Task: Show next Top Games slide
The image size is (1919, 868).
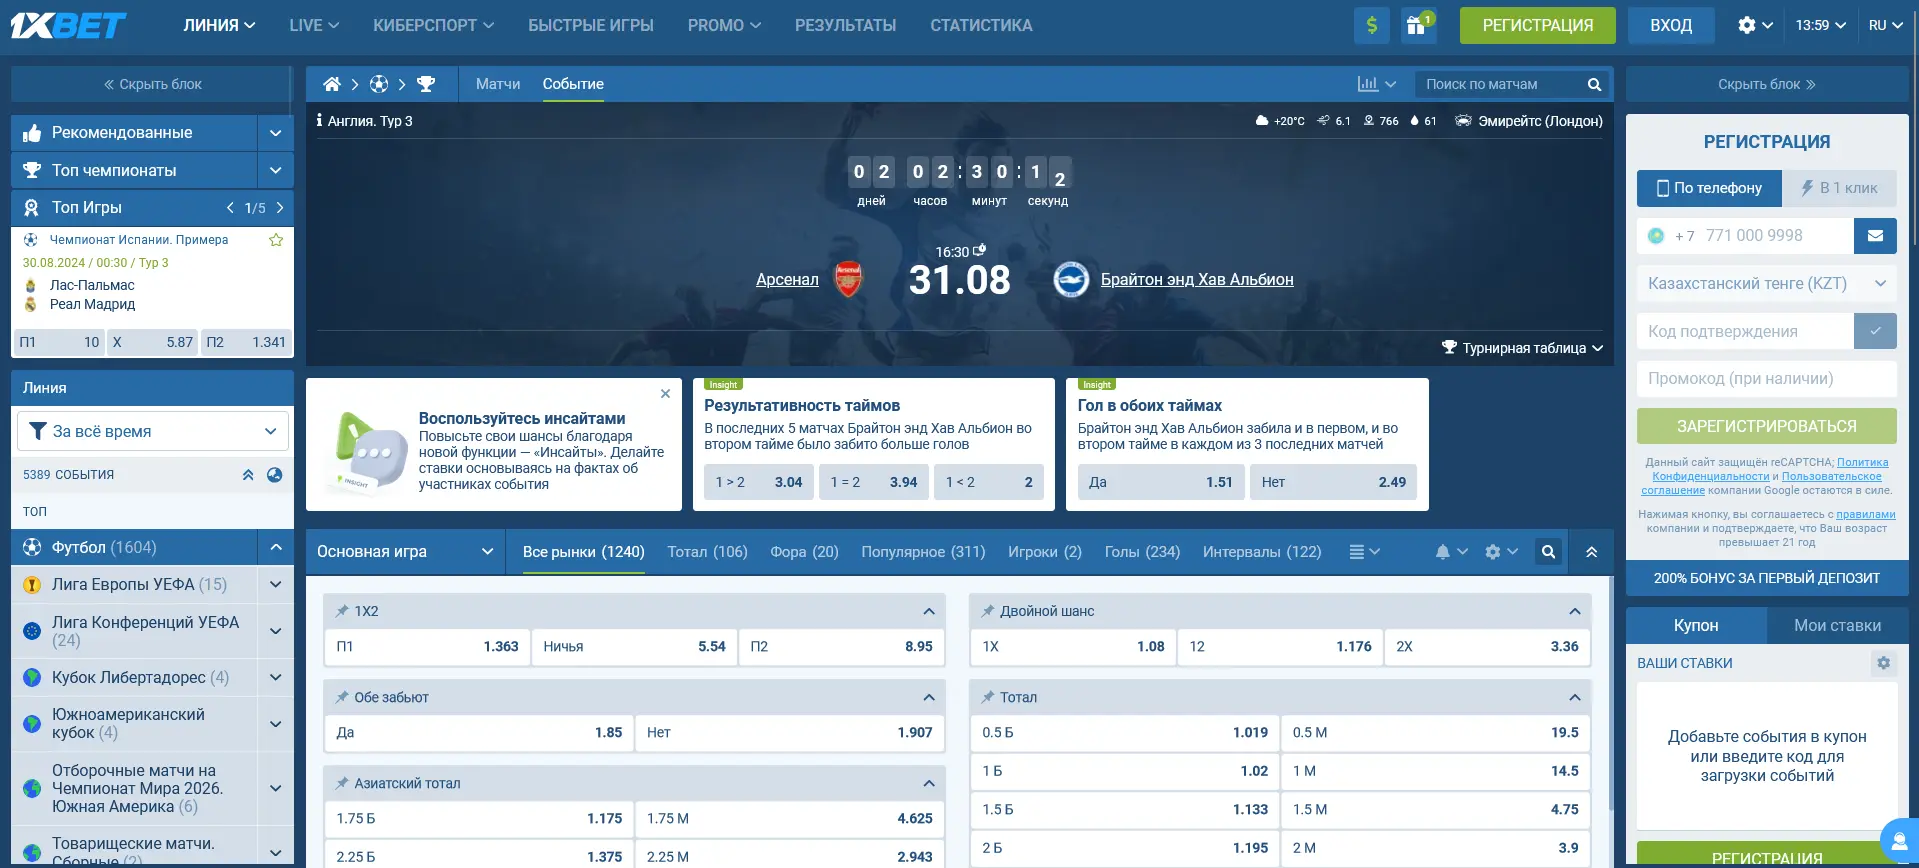Action: coord(280,208)
